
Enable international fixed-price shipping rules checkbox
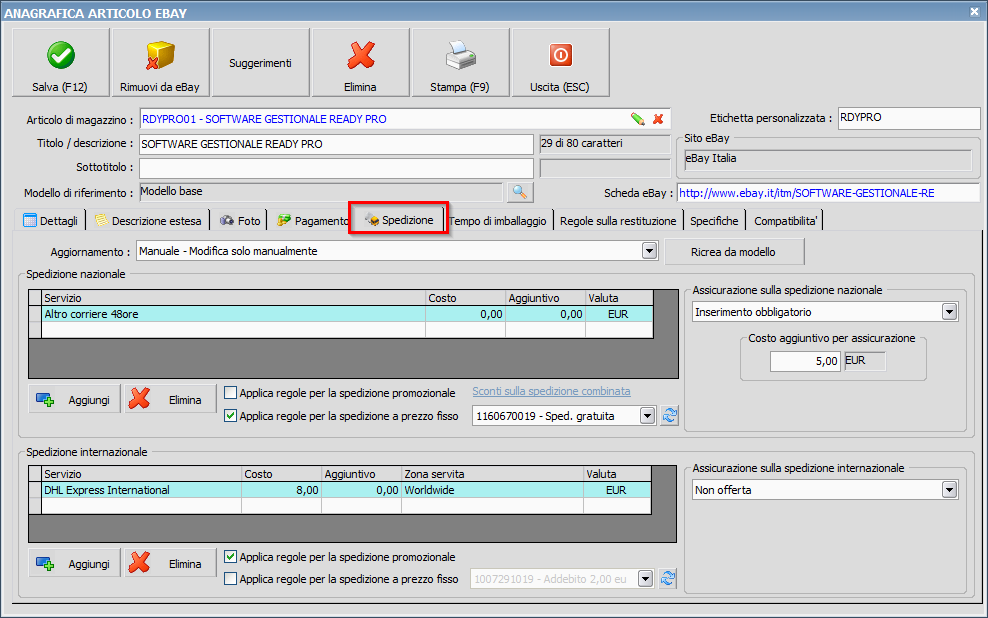click(x=231, y=579)
